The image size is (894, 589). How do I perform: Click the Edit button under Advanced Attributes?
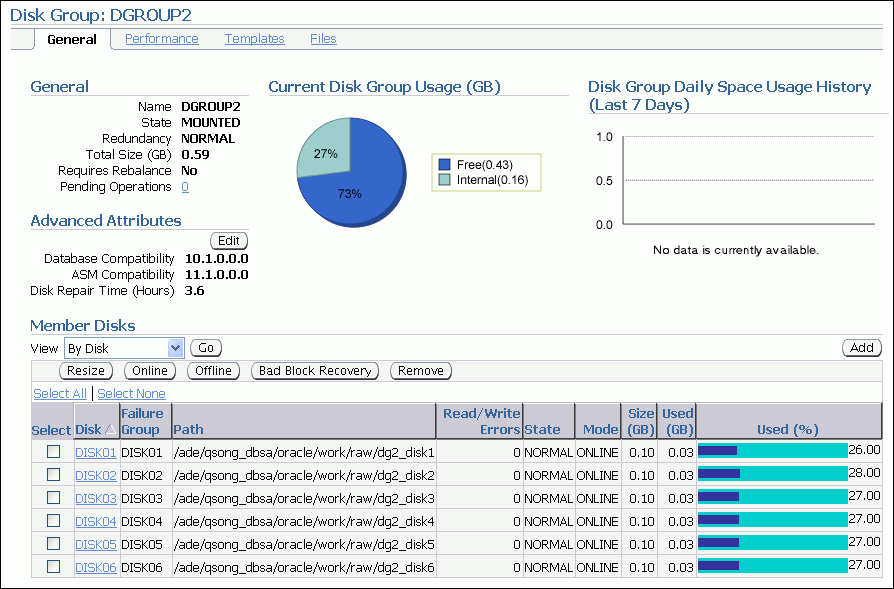pos(228,240)
